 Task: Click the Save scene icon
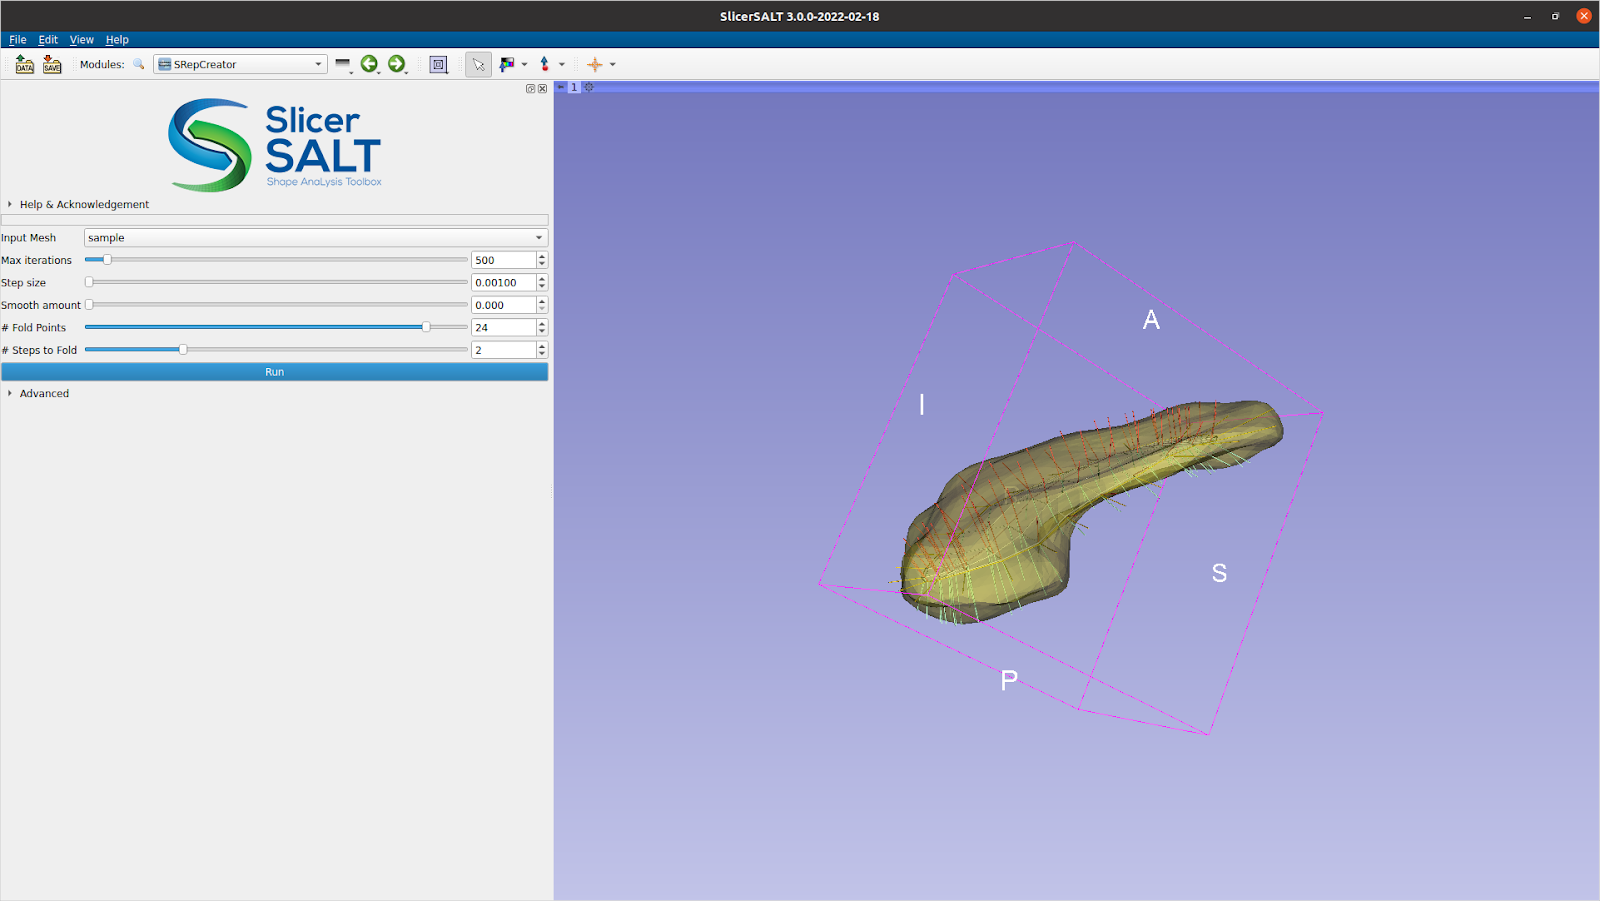(52, 64)
